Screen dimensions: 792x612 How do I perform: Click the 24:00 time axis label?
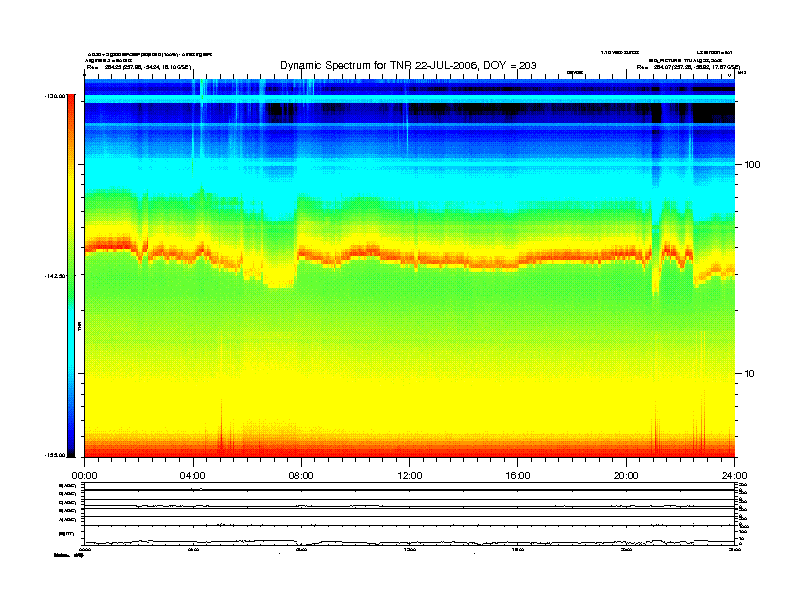click(x=734, y=475)
